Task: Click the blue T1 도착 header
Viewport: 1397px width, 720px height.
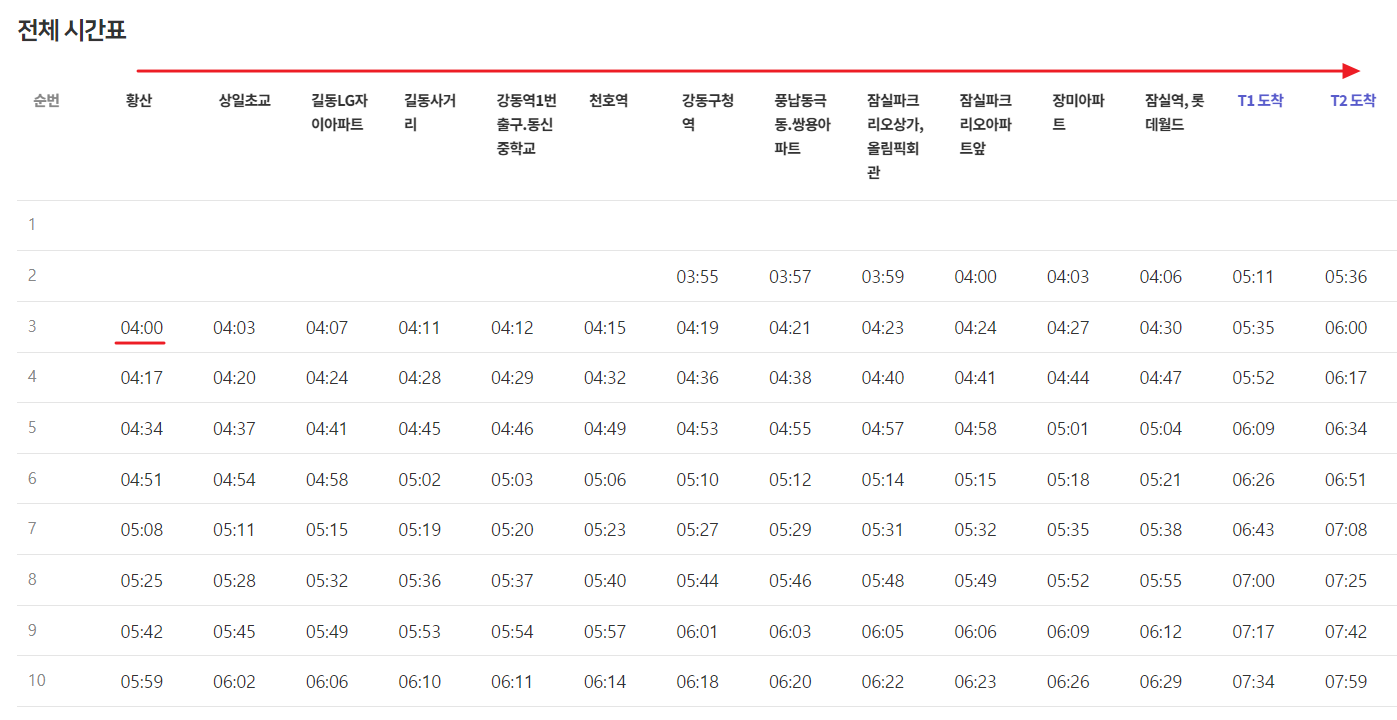Action: [1260, 101]
